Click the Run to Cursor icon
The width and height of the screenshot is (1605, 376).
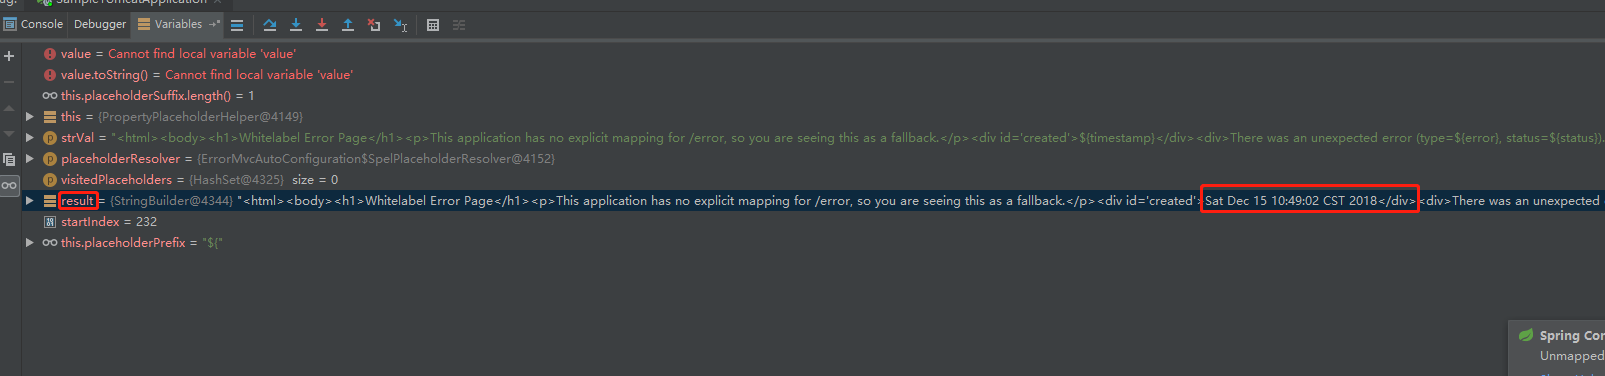(x=400, y=25)
